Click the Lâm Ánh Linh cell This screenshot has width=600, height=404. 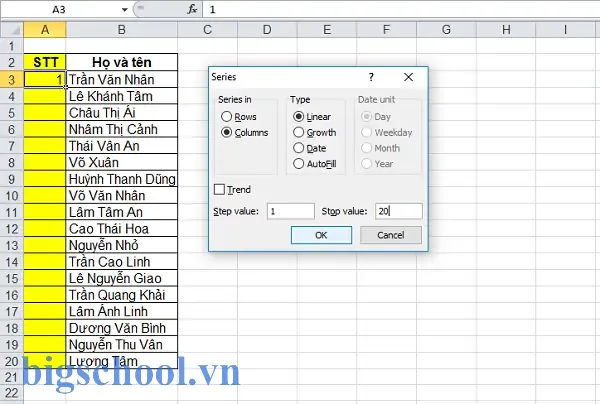(x=122, y=311)
